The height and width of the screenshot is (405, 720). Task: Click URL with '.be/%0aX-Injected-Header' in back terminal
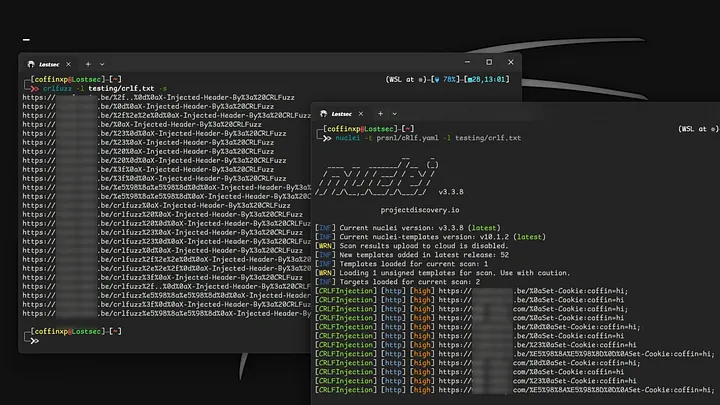(x=142, y=124)
